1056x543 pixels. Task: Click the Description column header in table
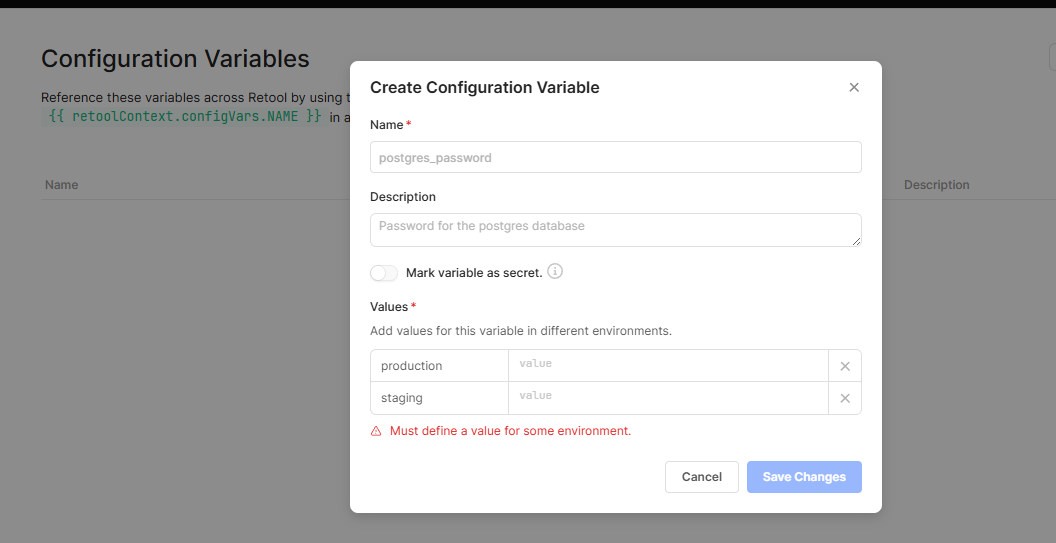936,185
